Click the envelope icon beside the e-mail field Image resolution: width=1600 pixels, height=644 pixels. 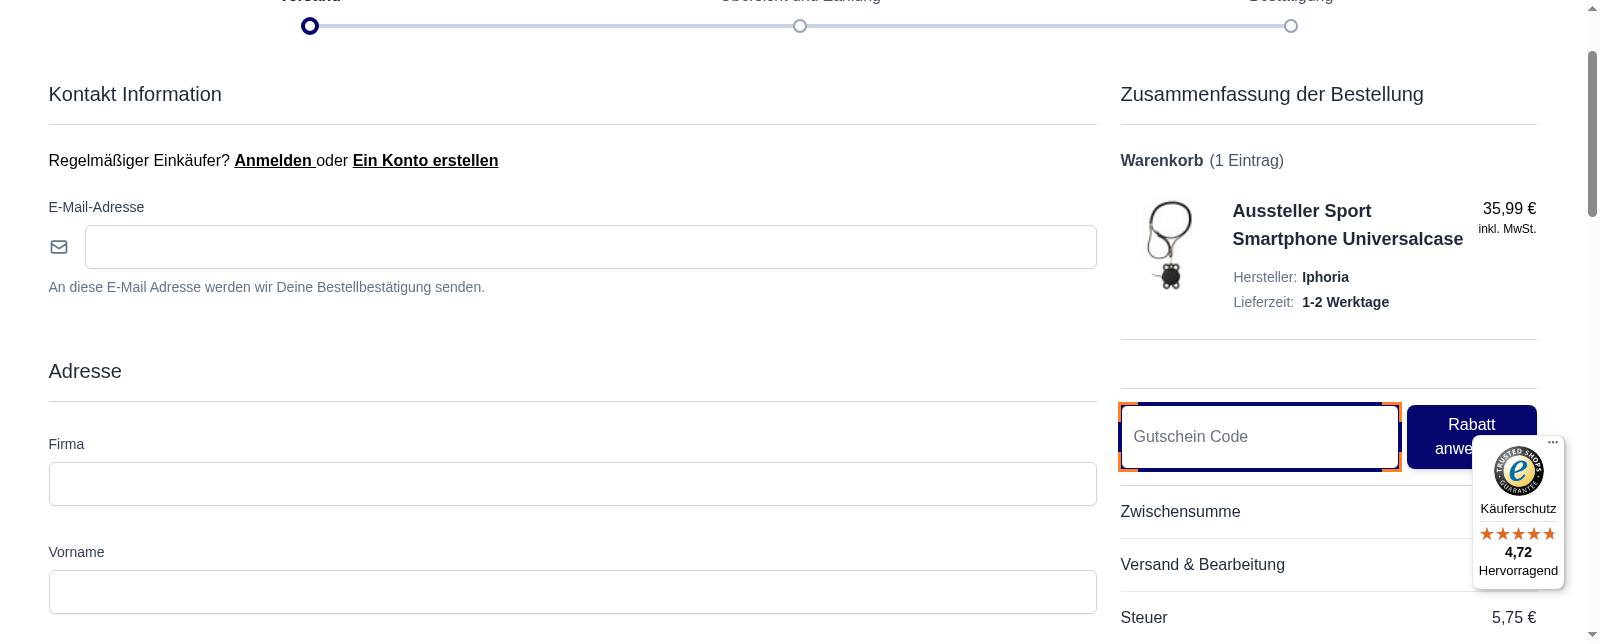tap(59, 247)
